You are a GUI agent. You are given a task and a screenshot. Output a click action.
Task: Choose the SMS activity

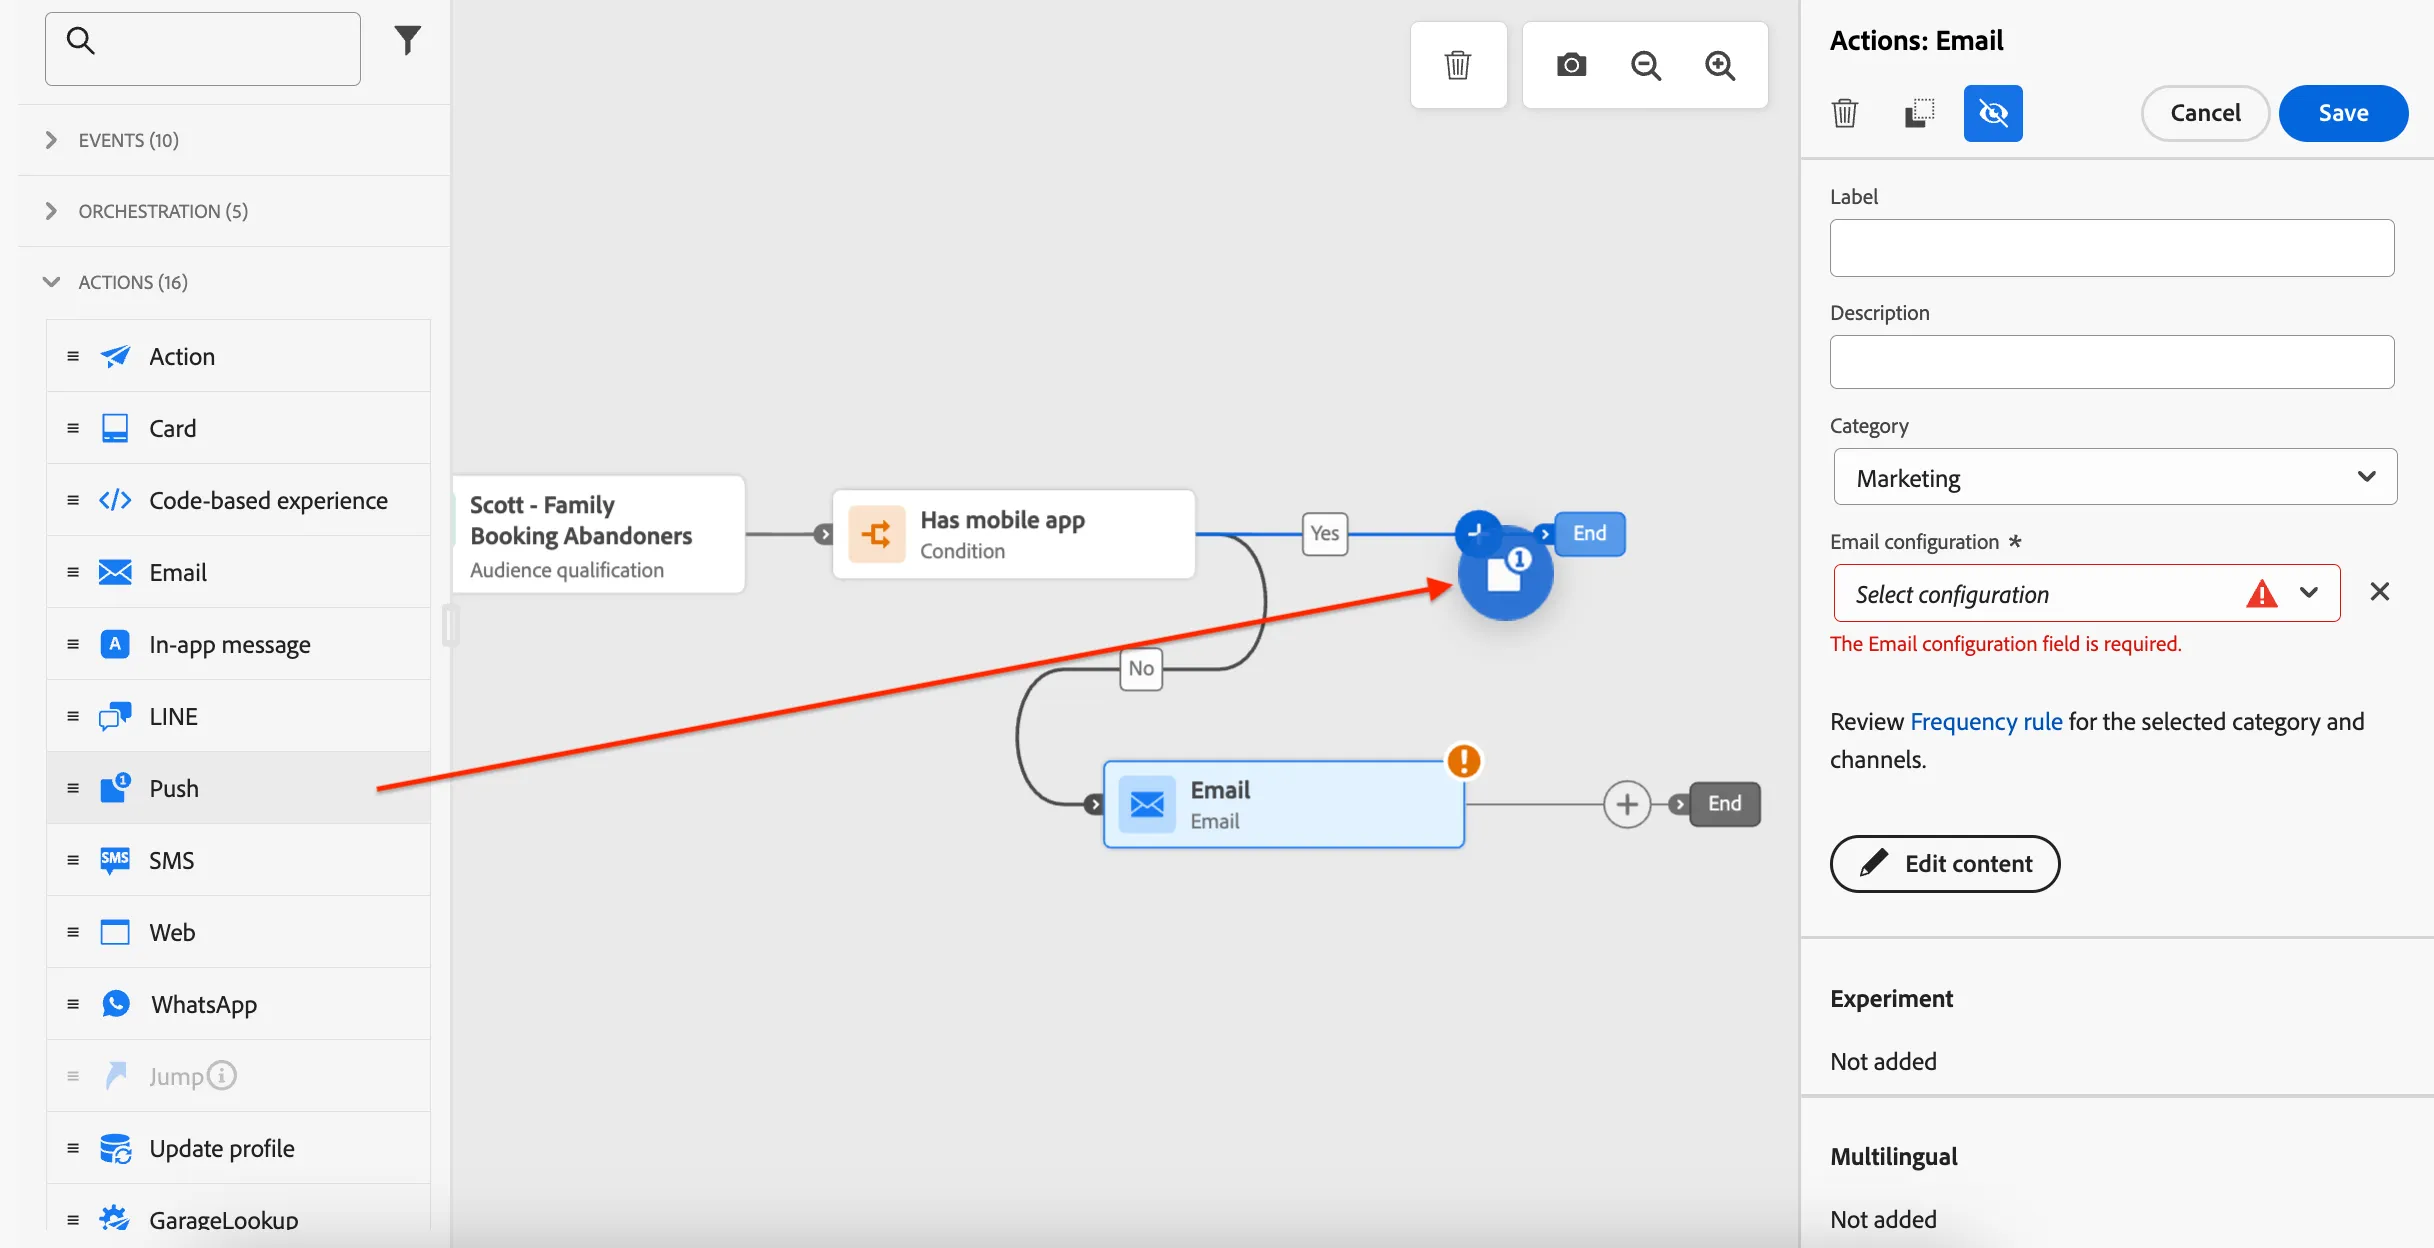point(238,860)
